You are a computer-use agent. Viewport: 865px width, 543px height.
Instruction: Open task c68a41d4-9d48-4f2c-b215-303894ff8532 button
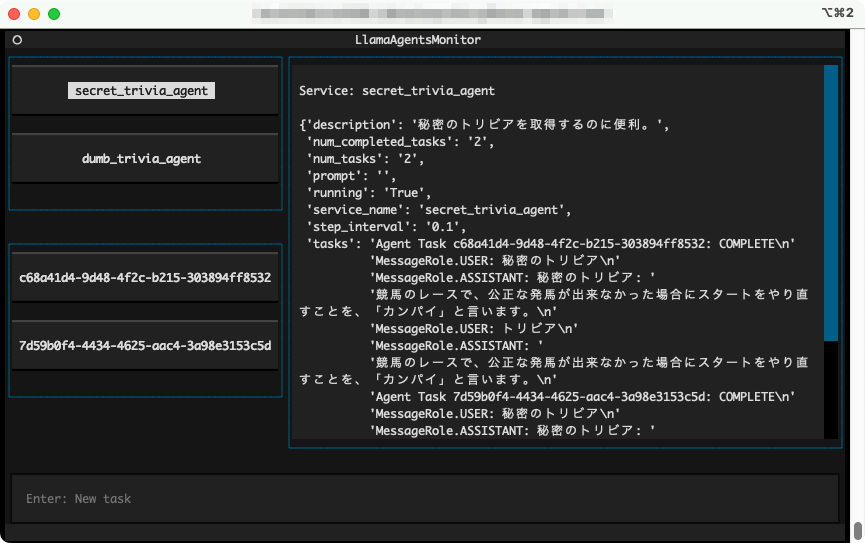coord(145,278)
